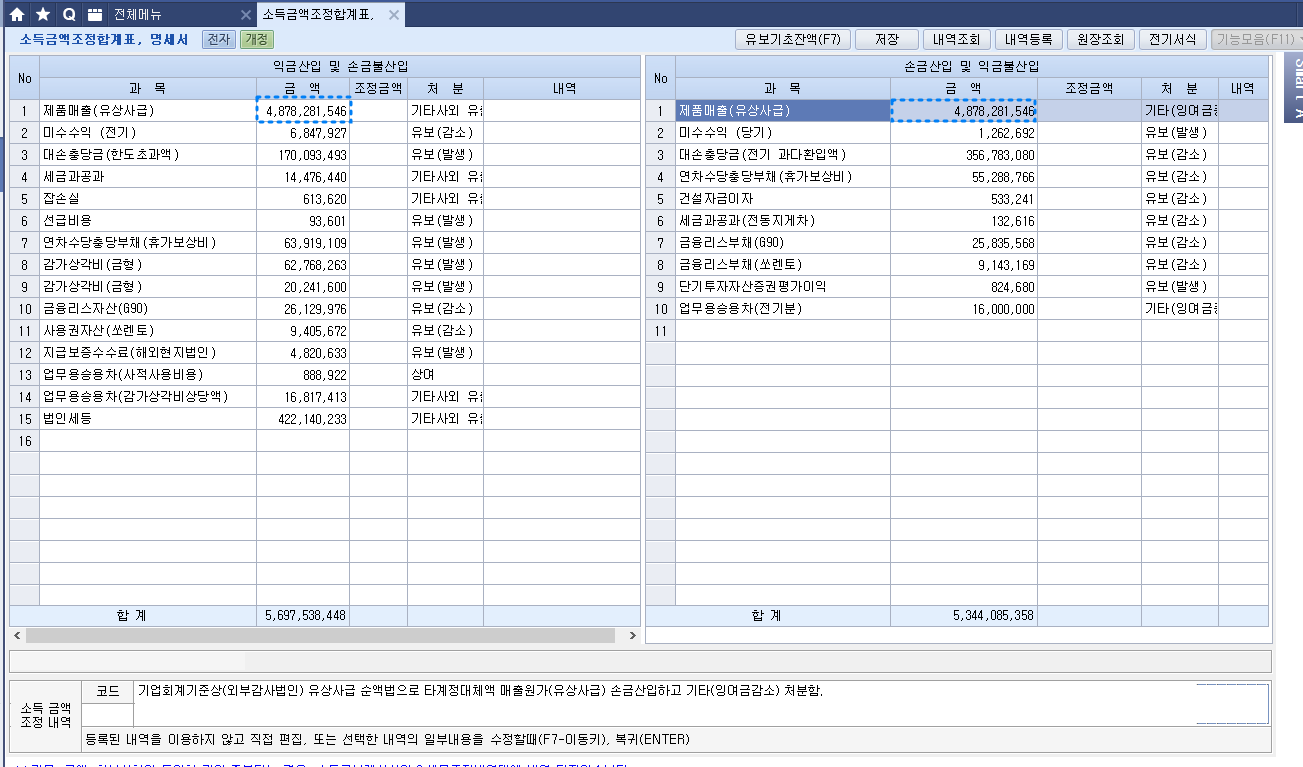
Task: Click the 손금산입 및 익금불산입 table header
Action: click(972, 66)
